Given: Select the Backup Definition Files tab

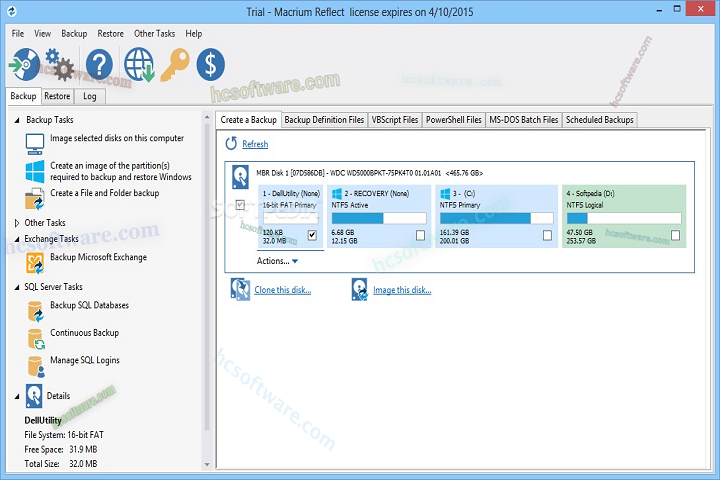Looking at the screenshot, I should pyautogui.click(x=324, y=120).
